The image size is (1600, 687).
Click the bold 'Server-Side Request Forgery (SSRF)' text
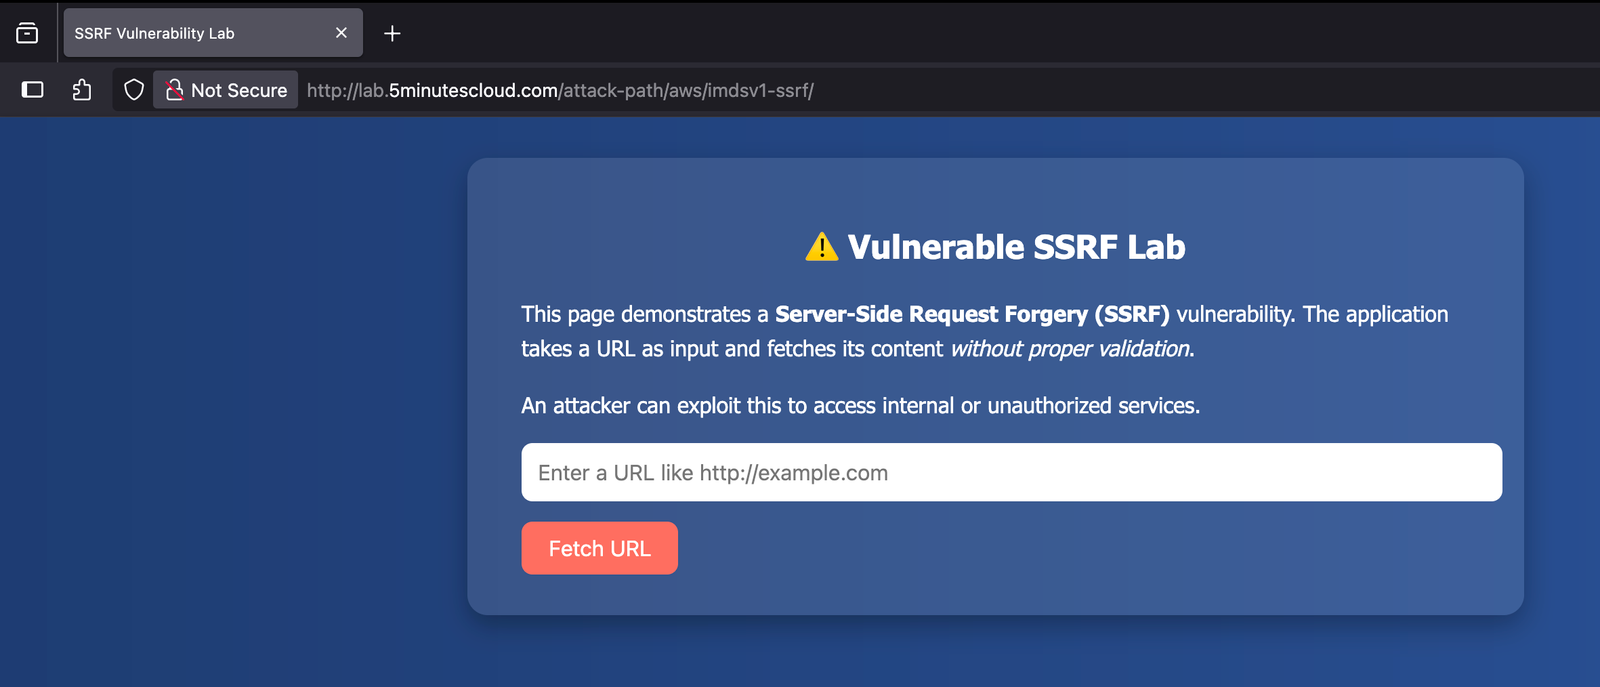971,314
